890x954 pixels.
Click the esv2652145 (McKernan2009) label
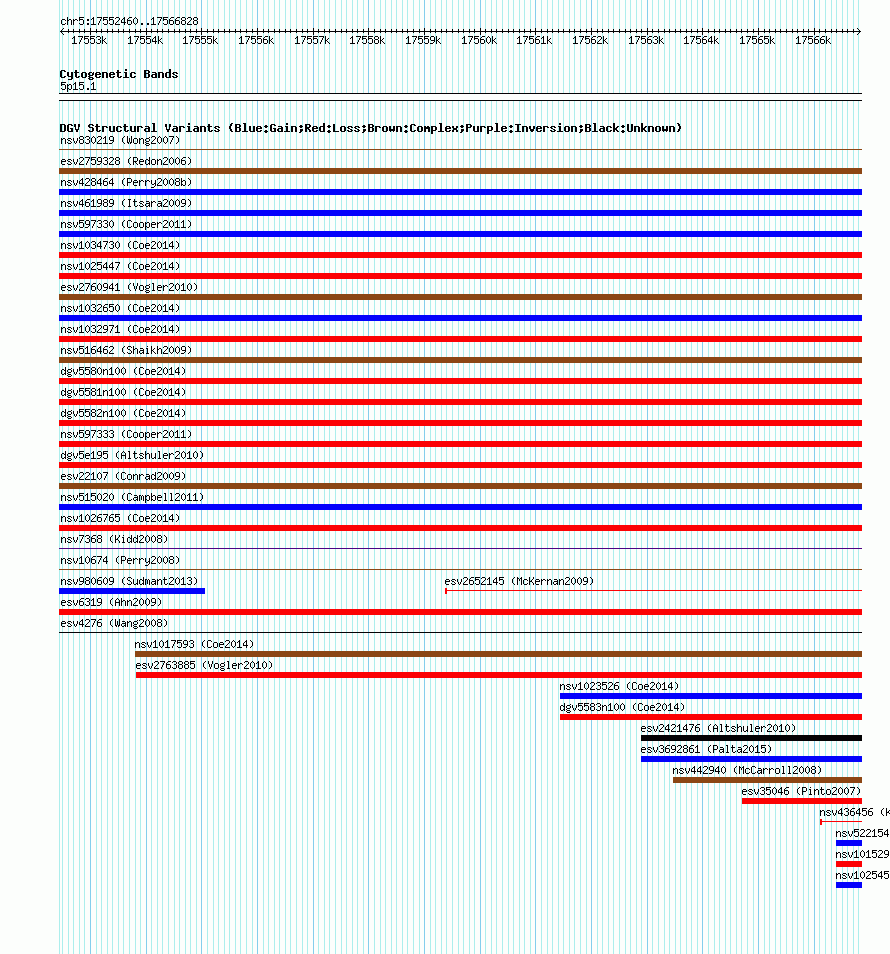coord(519,581)
